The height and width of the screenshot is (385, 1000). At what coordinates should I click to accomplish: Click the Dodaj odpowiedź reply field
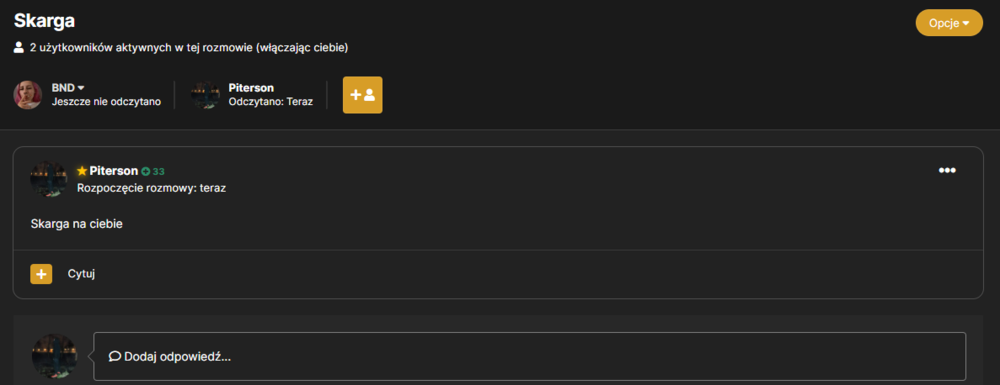tap(529, 356)
